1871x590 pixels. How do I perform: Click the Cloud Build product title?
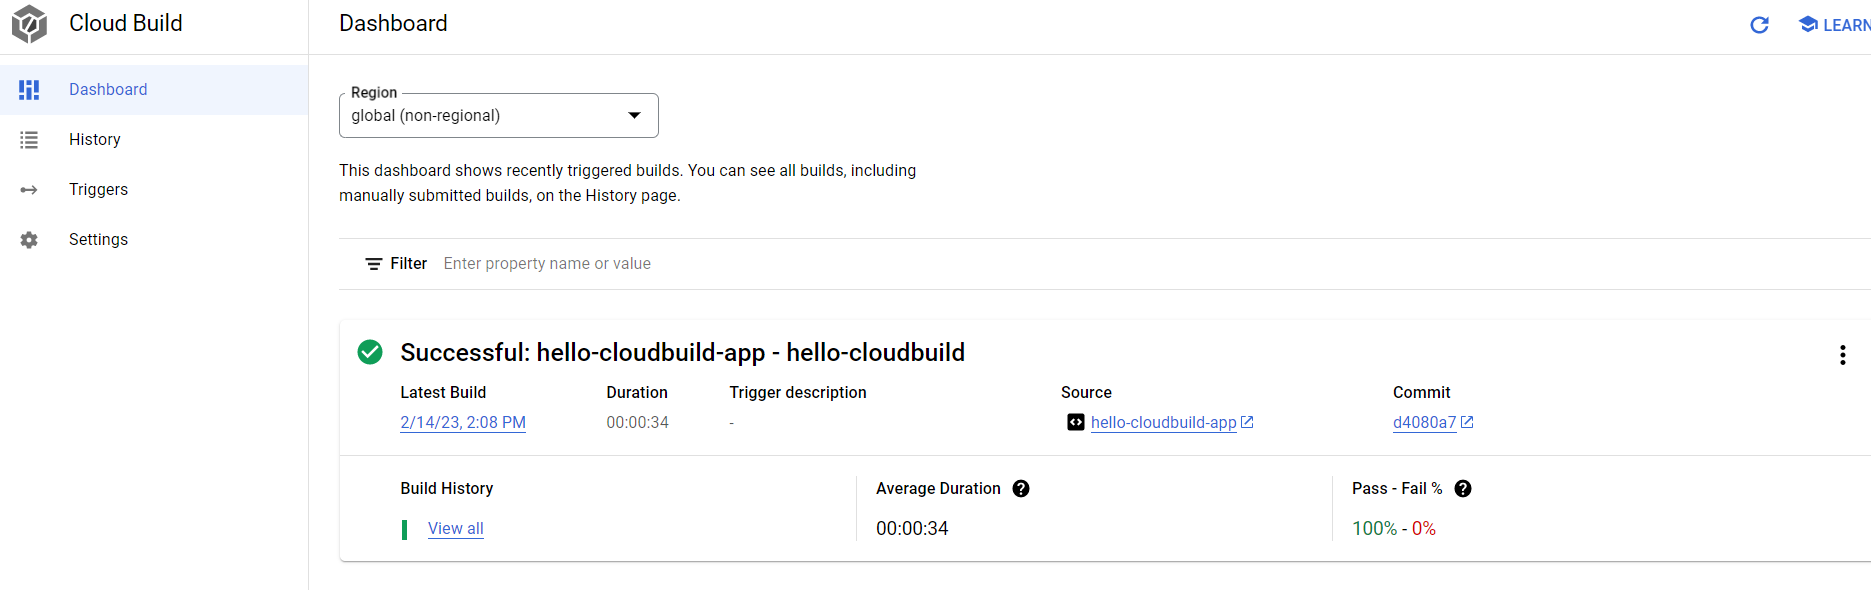pos(126,23)
